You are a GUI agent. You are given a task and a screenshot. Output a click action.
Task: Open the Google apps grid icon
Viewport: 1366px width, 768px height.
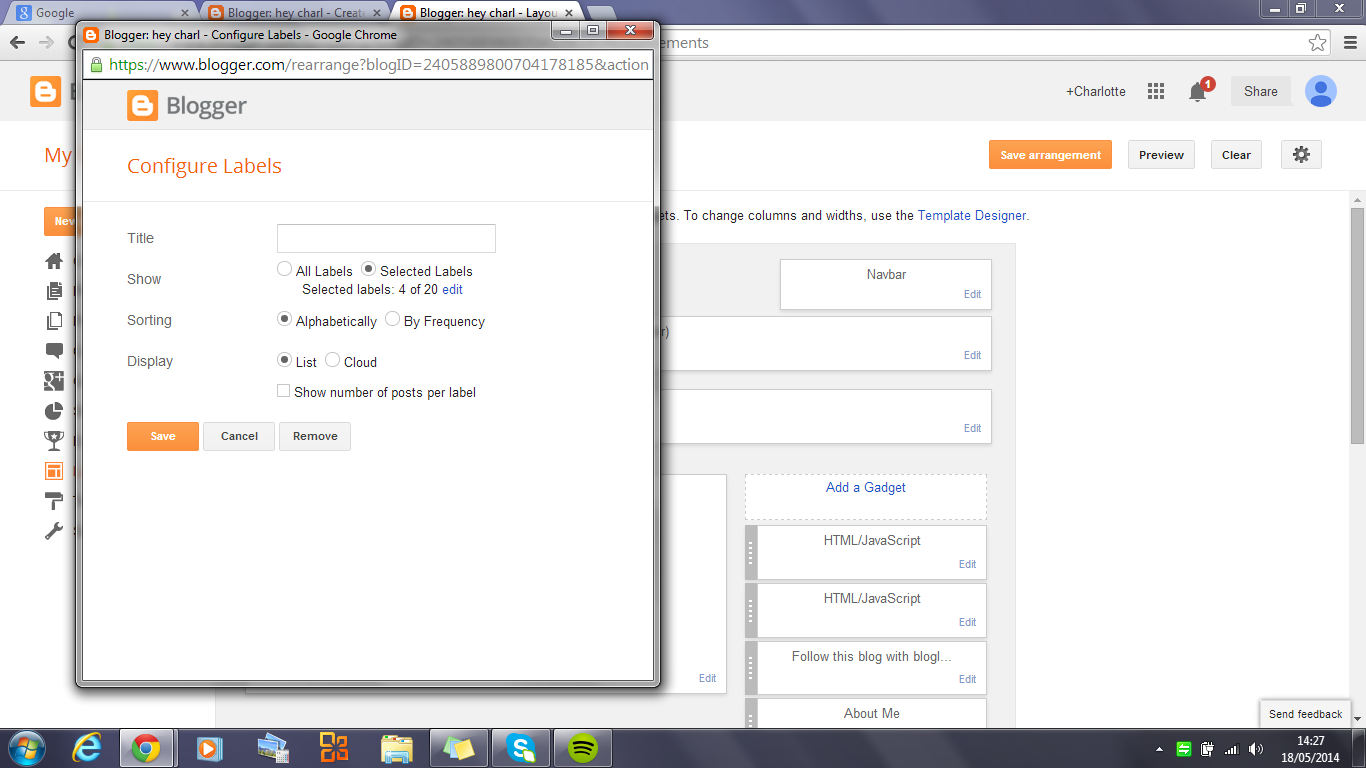tap(1156, 91)
